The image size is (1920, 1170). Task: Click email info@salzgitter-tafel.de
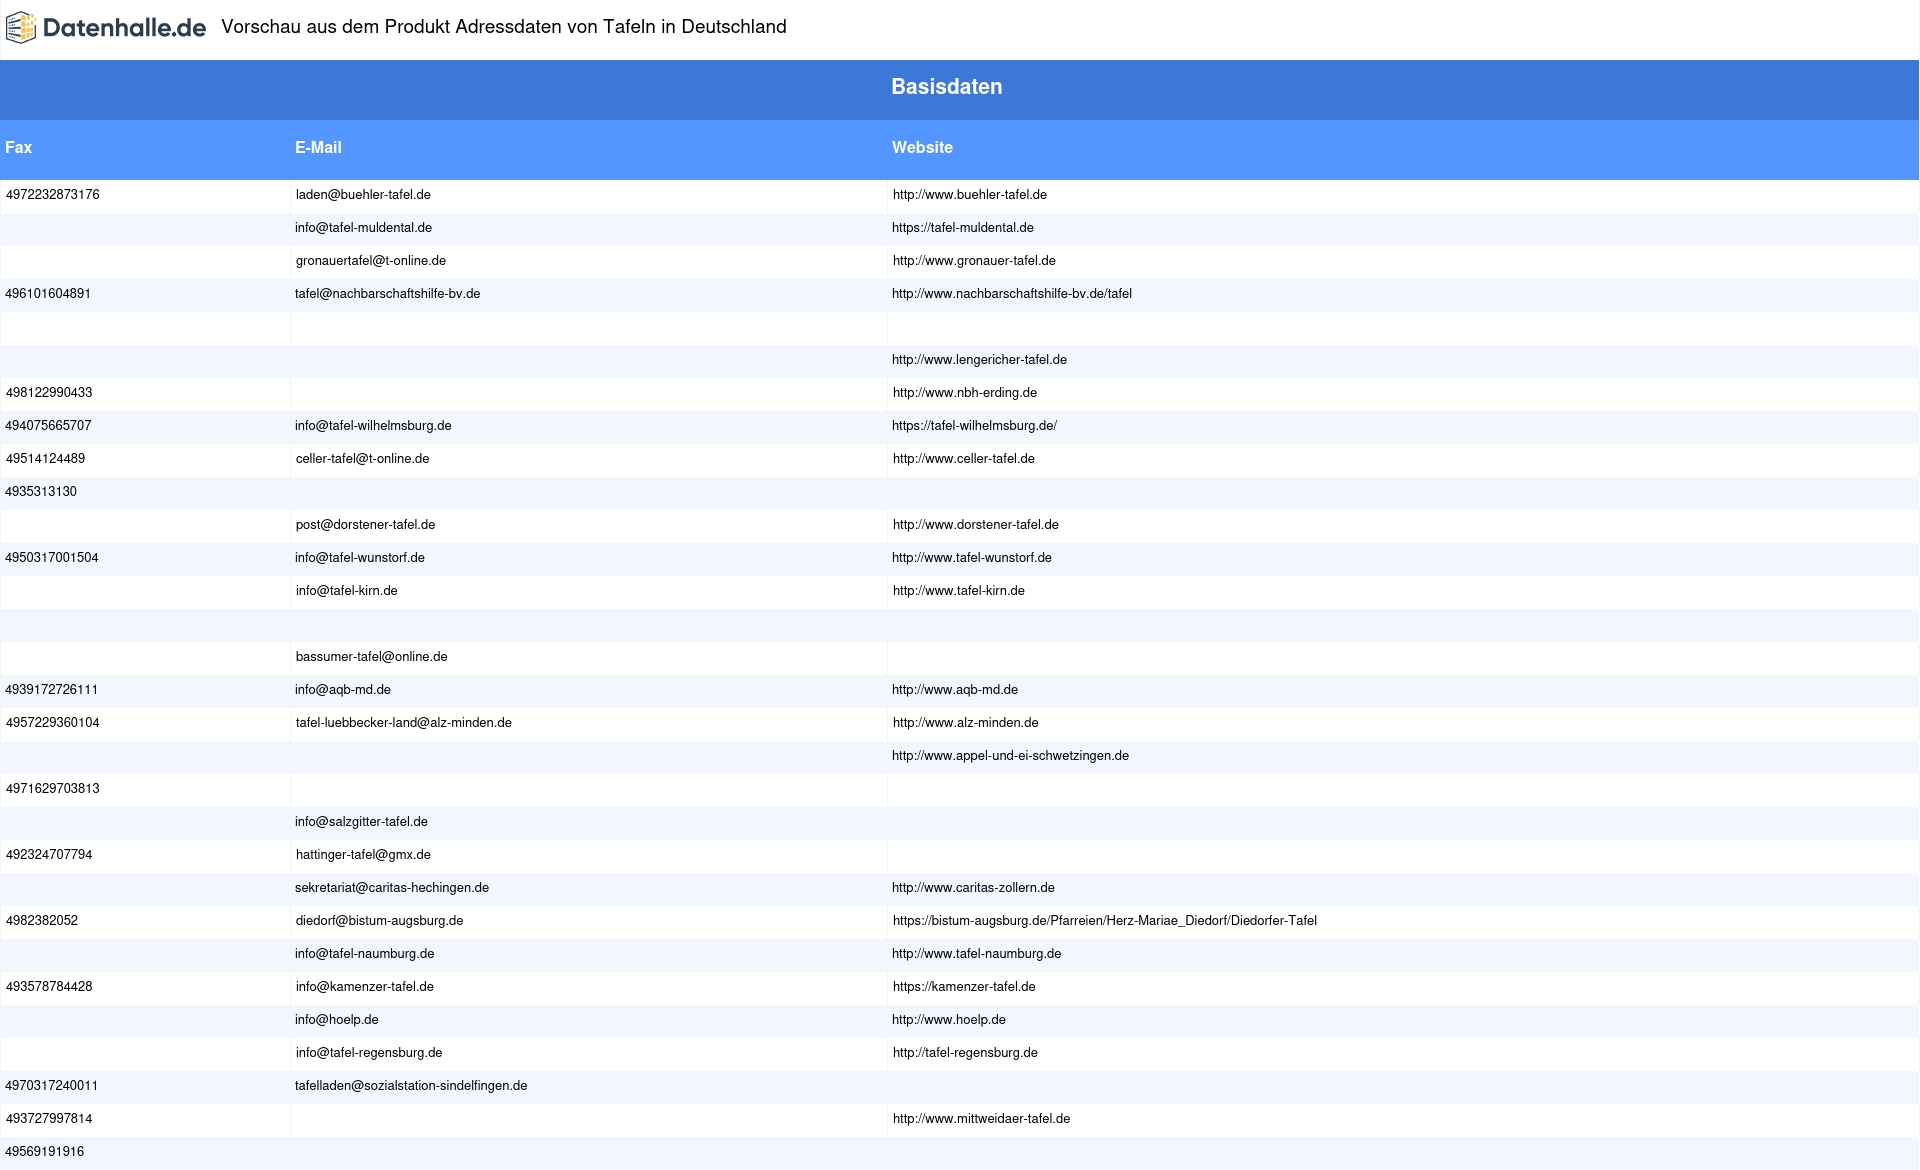tap(361, 822)
